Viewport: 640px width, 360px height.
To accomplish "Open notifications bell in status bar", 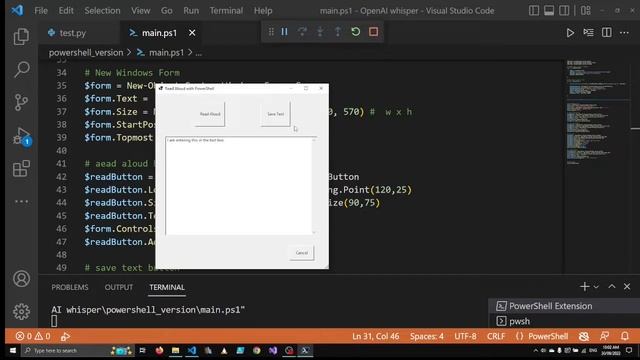I will [x=625, y=336].
